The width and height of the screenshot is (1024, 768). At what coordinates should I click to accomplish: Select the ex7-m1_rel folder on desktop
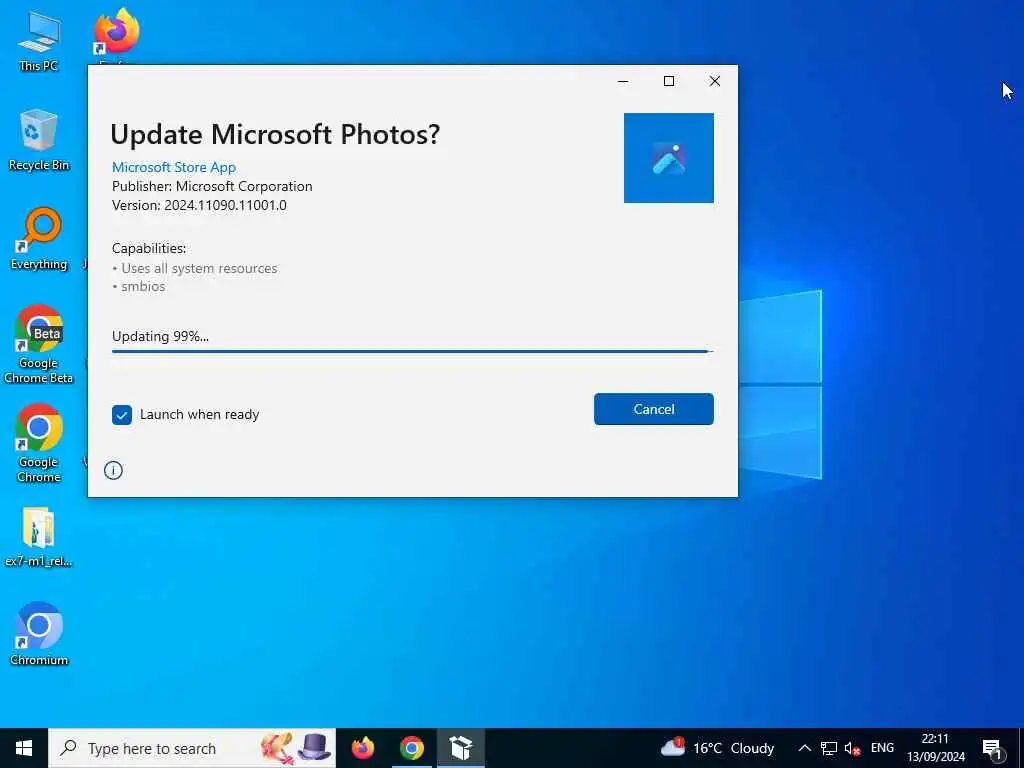pos(39,537)
